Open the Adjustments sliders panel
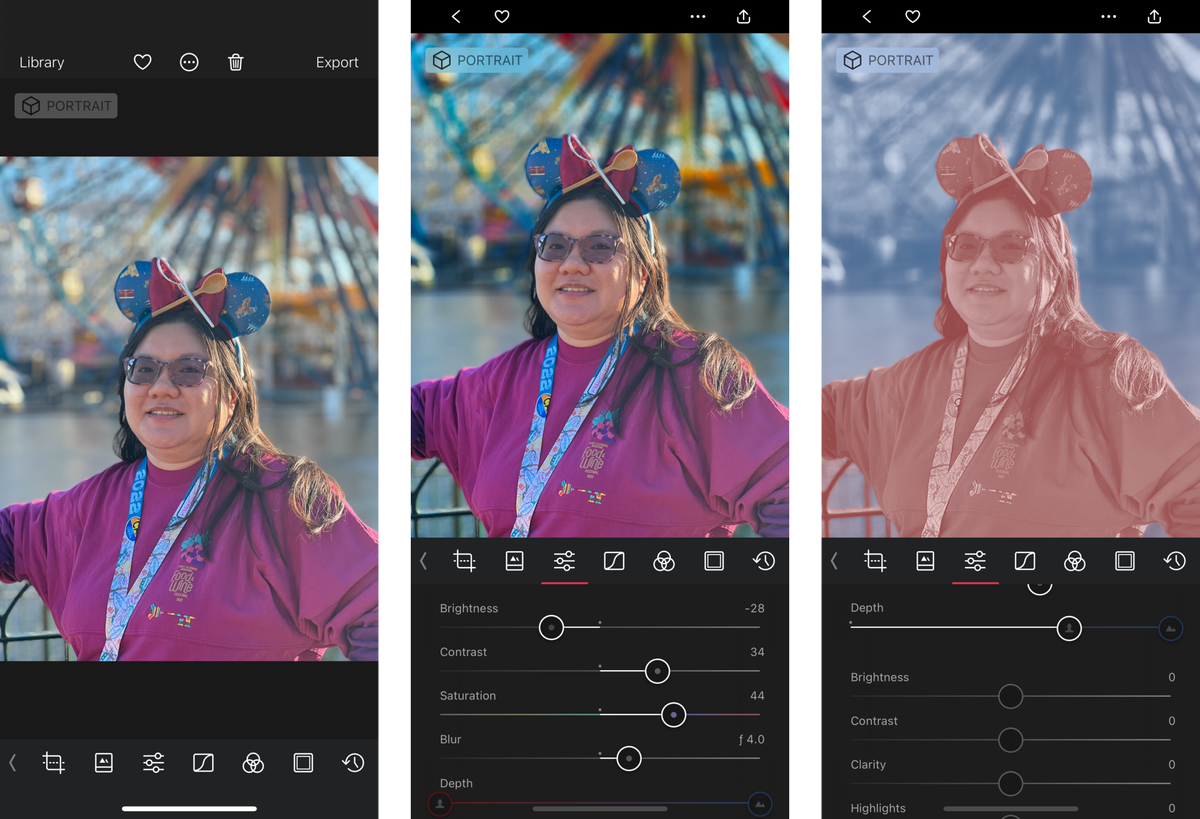Viewport: 1200px width, 819px height. (x=564, y=561)
